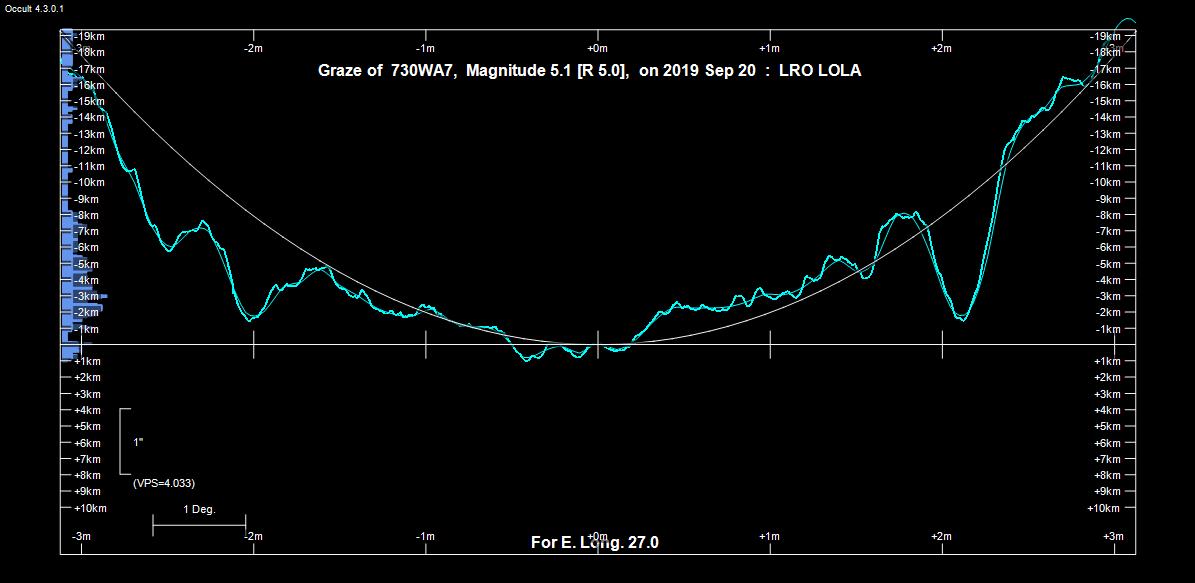Click the -19km label on the right axis
The width and height of the screenshot is (1195, 583).
coord(1105,36)
